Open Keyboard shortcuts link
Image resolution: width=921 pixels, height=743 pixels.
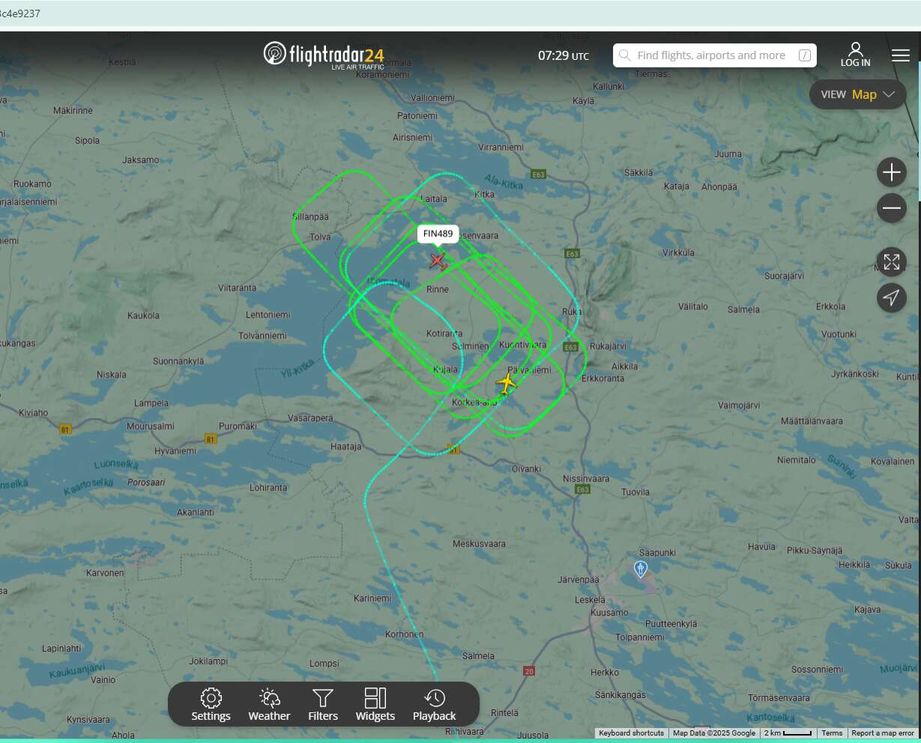point(631,733)
